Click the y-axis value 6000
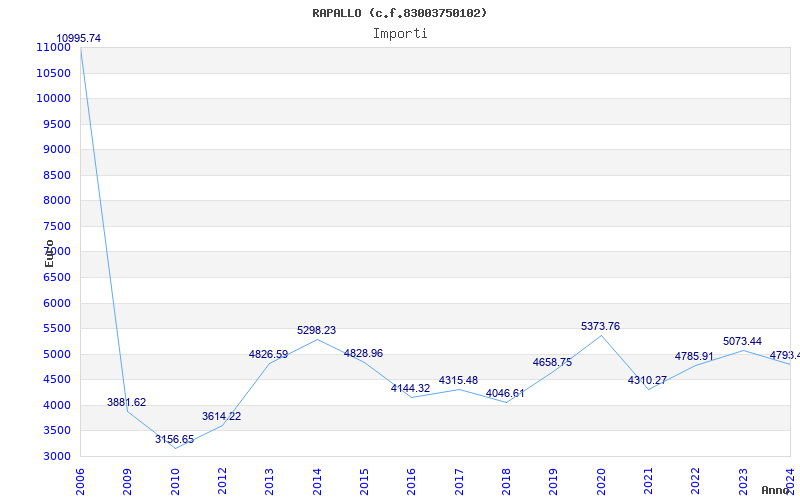 (x=57, y=303)
